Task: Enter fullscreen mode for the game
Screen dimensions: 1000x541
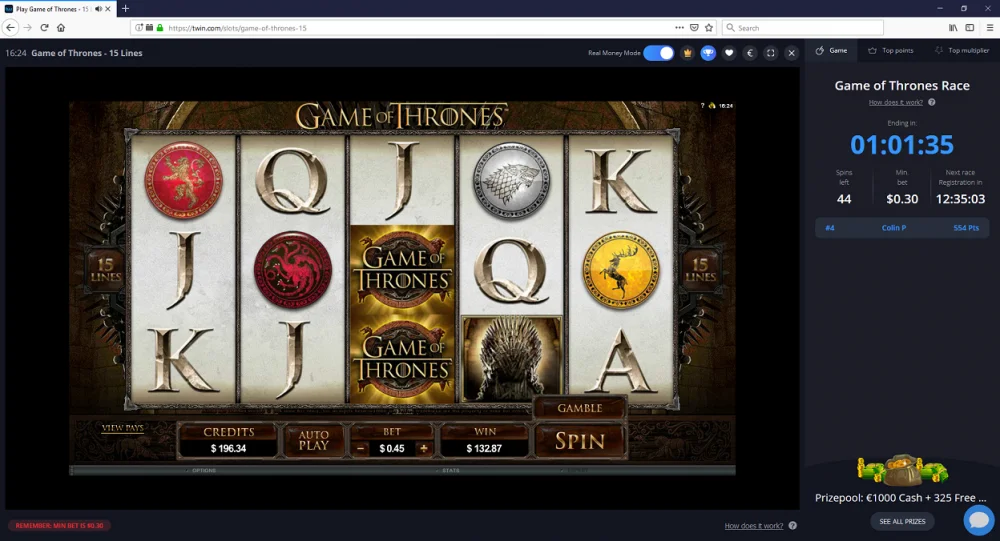Action: tap(770, 53)
